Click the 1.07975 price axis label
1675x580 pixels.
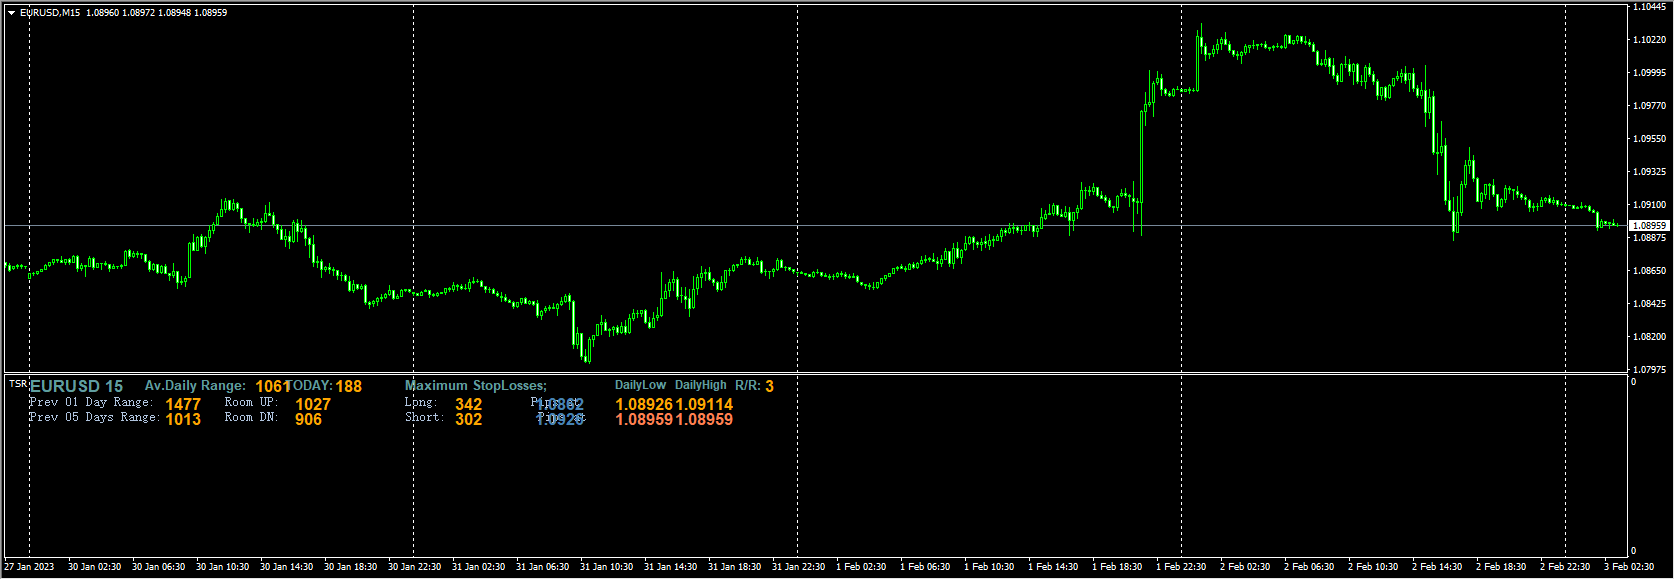click(1650, 370)
